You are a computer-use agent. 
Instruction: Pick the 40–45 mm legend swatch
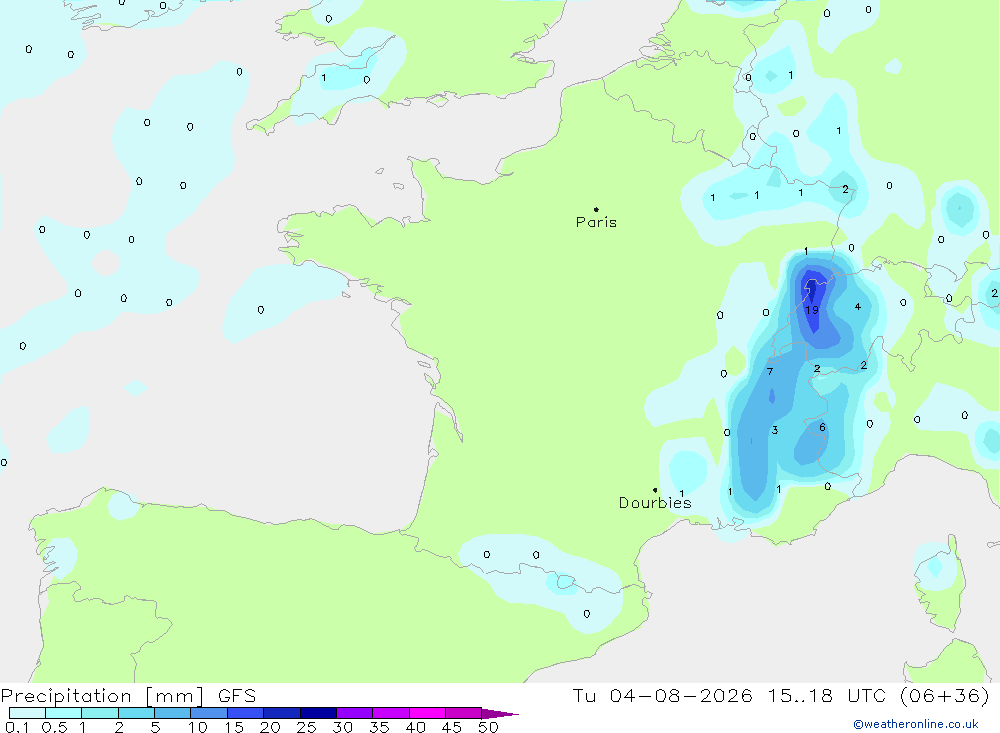click(x=427, y=713)
